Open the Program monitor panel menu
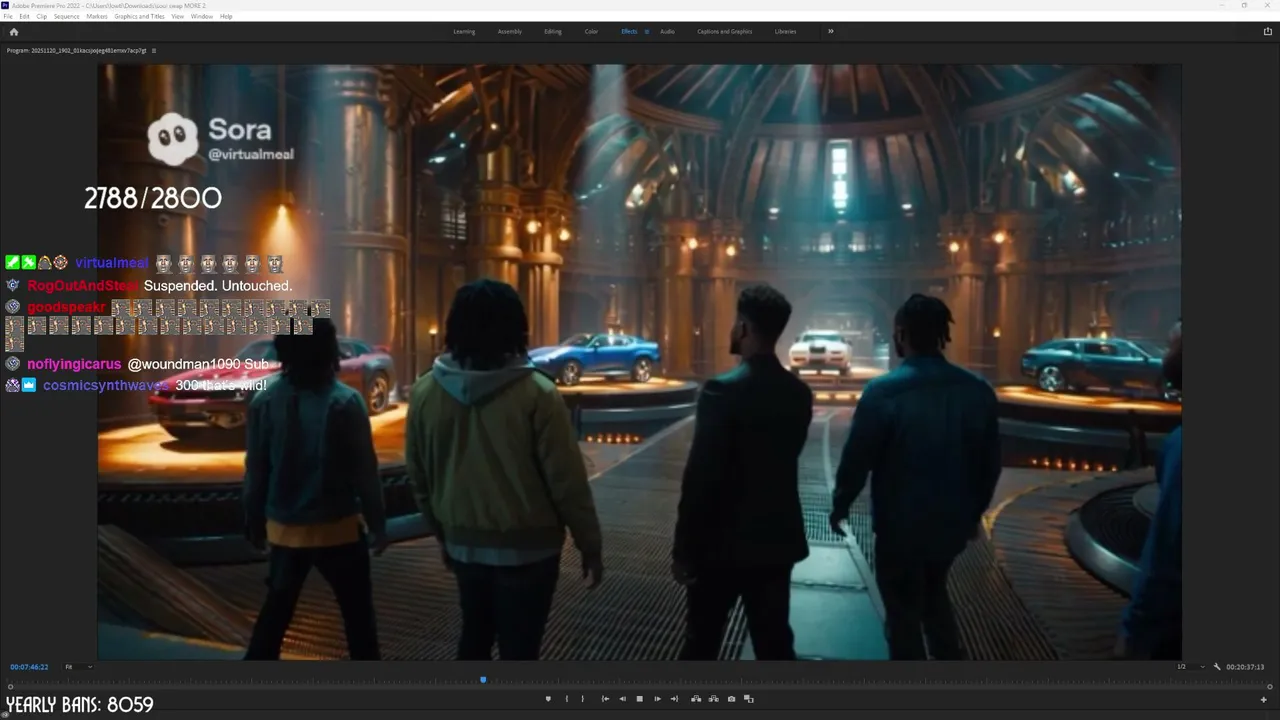The width and height of the screenshot is (1280, 720). (x=154, y=50)
